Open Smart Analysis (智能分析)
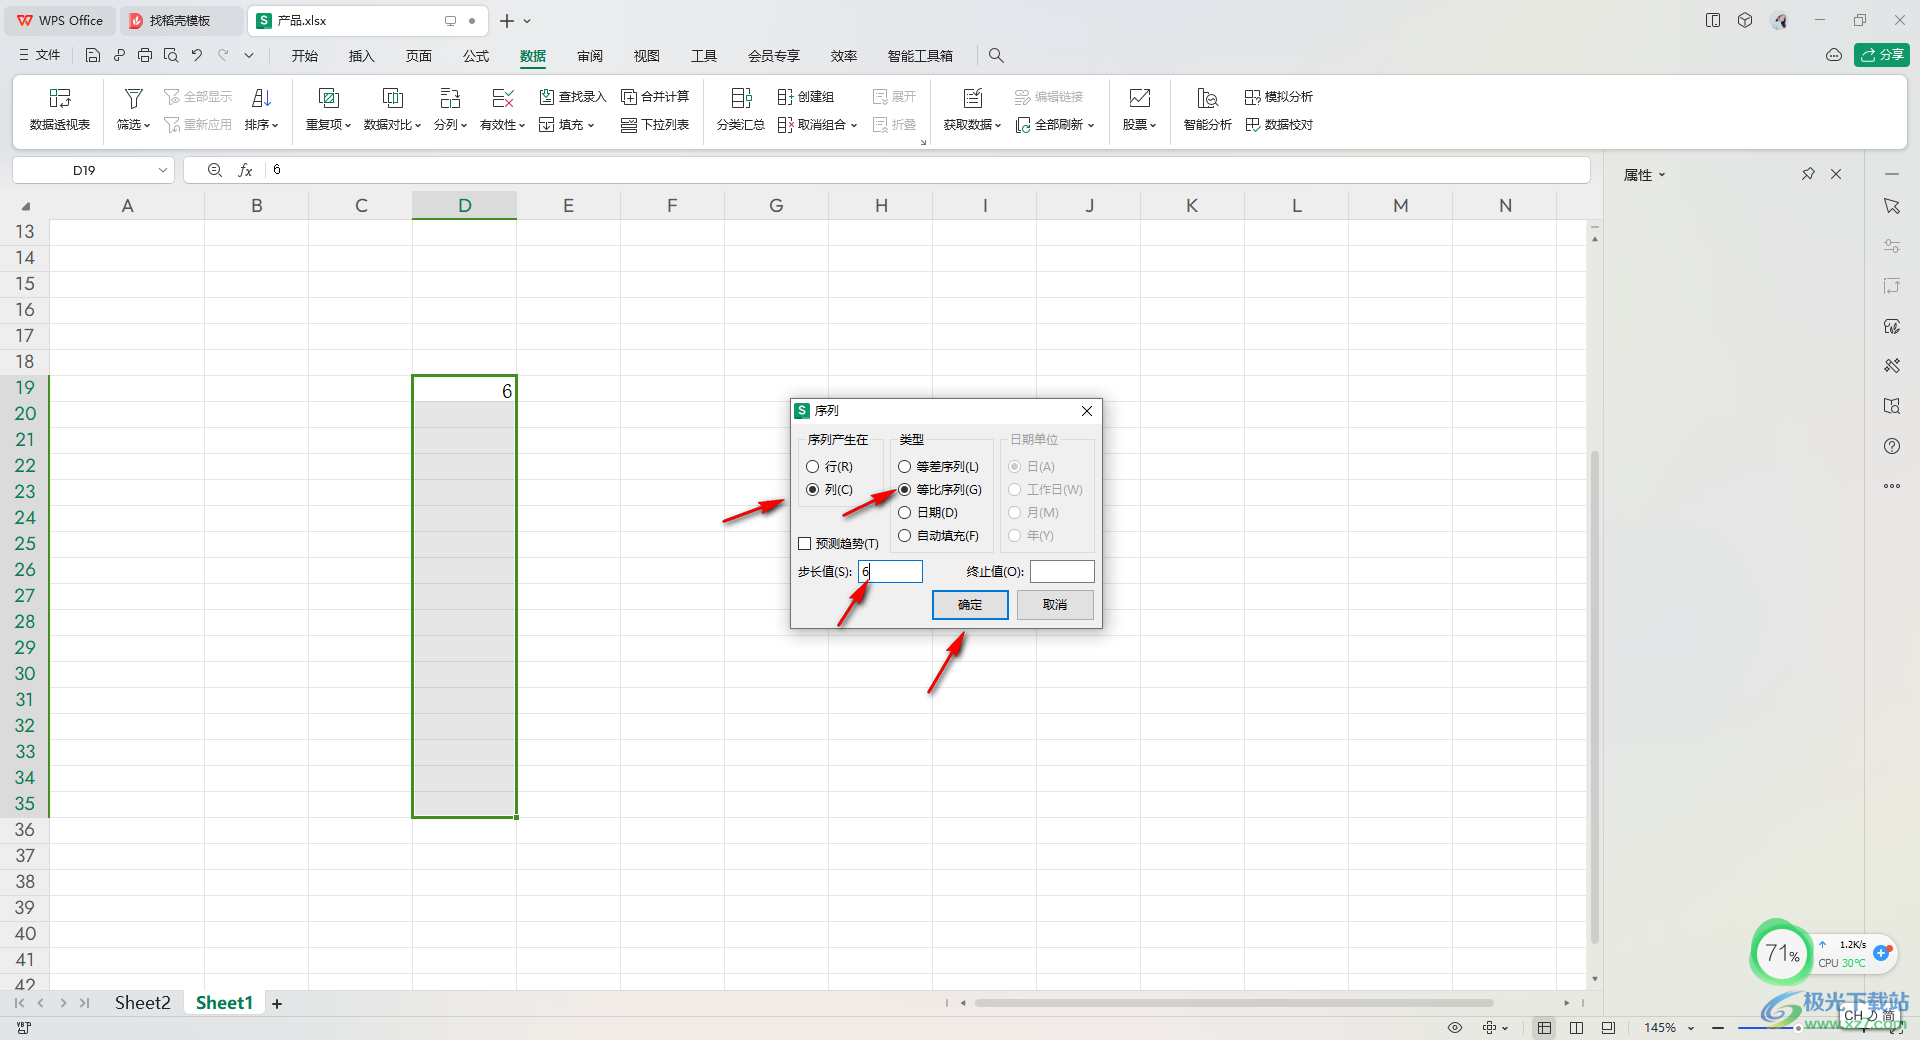Viewport: 1920px width, 1040px height. 1207,109
